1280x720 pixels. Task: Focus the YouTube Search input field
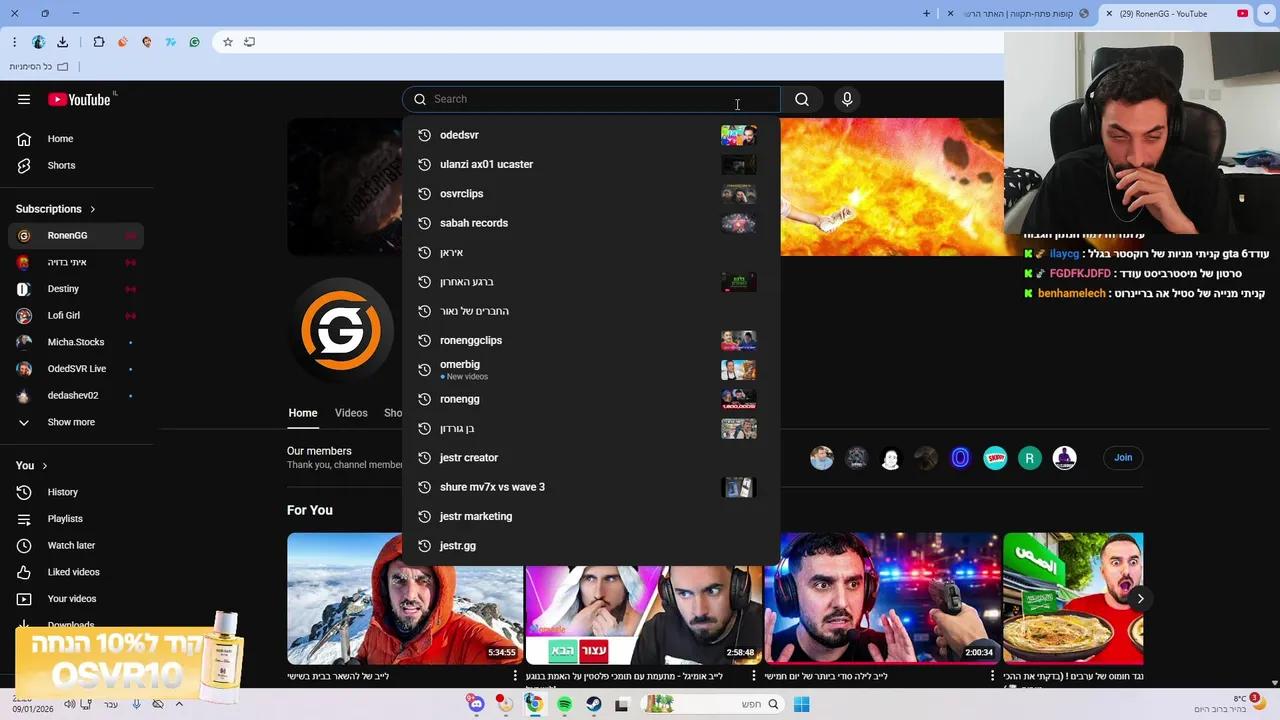click(x=591, y=99)
